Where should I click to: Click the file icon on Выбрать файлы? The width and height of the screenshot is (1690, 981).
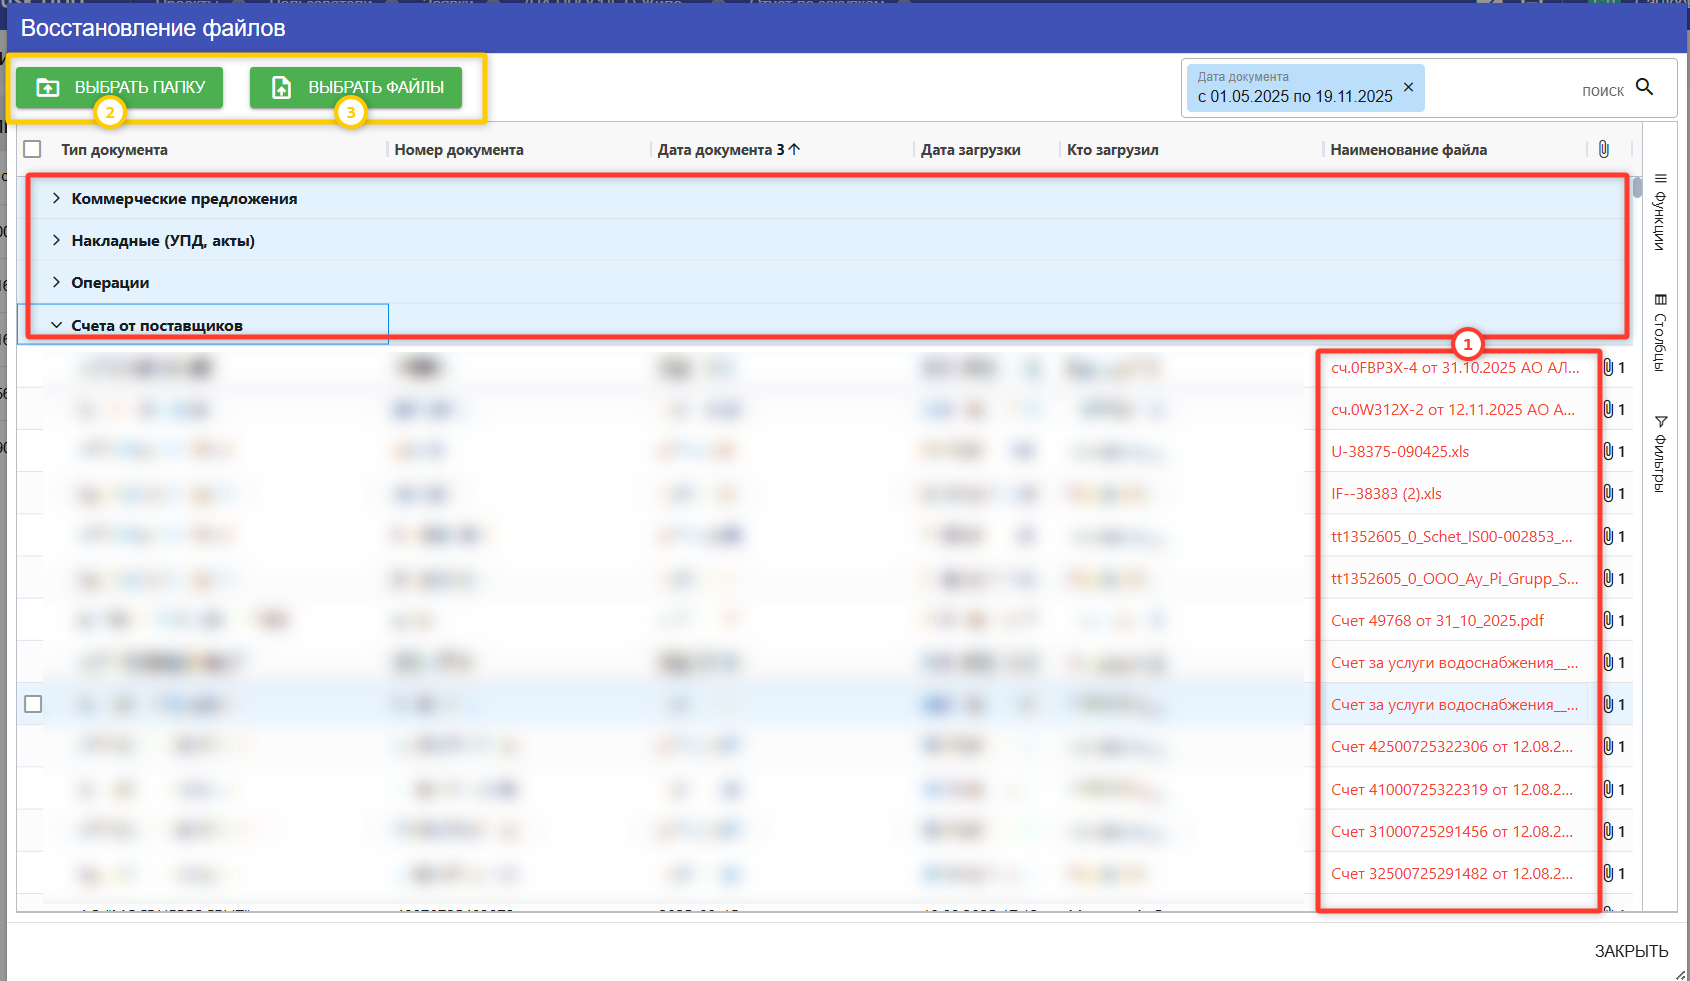click(x=282, y=88)
